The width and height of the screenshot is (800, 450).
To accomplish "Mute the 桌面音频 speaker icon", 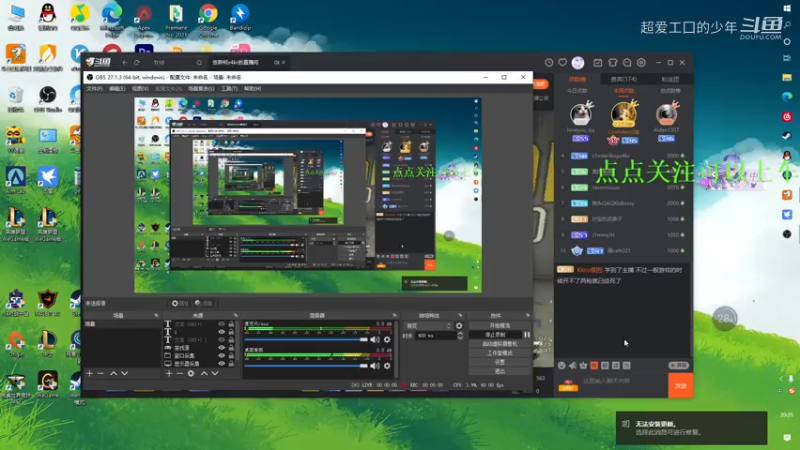I will 375,365.
